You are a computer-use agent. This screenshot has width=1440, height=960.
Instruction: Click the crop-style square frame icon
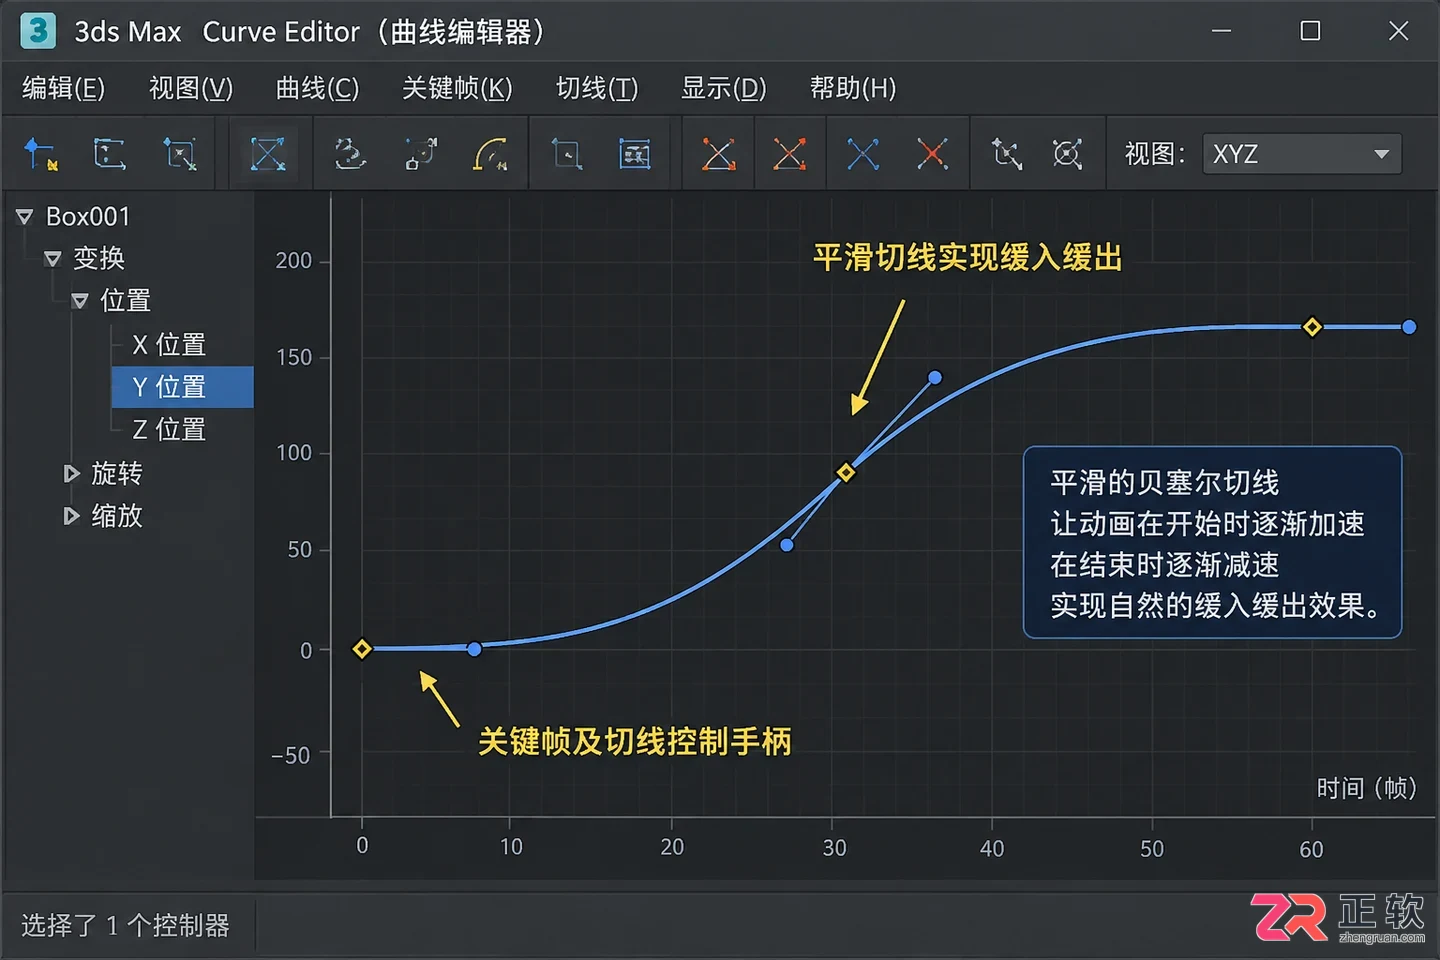[567, 154]
